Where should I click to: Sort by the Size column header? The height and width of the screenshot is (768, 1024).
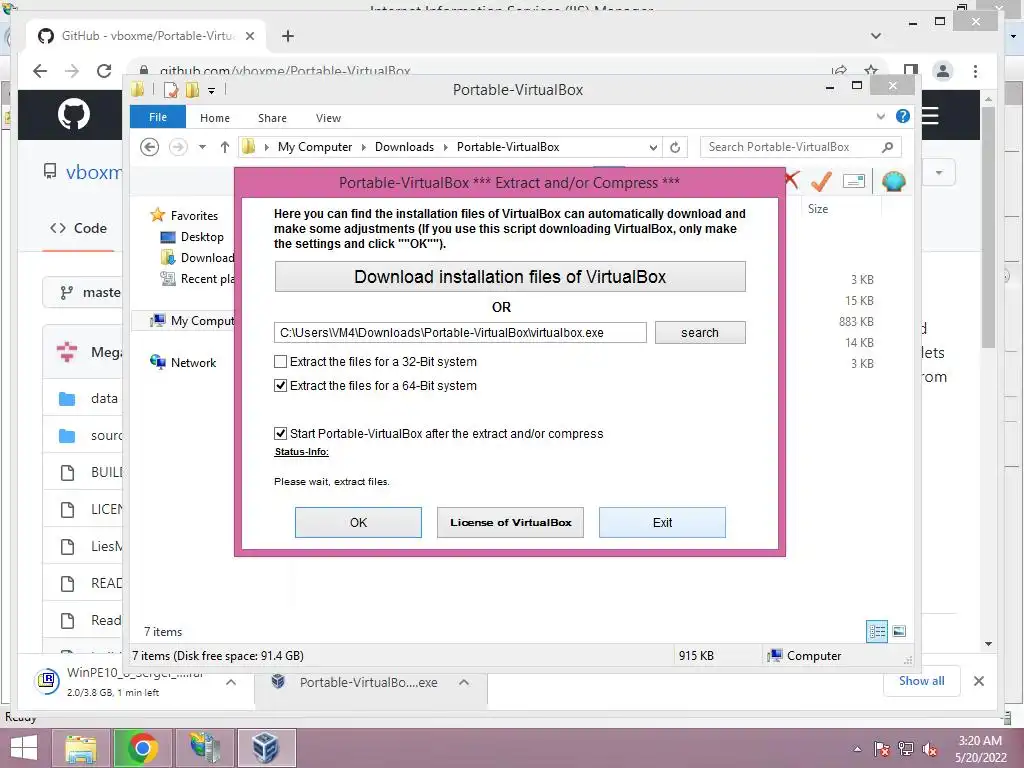point(818,209)
